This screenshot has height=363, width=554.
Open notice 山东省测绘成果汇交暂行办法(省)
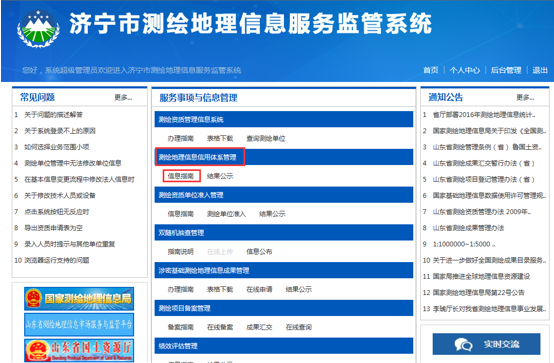pyautogui.click(x=483, y=163)
